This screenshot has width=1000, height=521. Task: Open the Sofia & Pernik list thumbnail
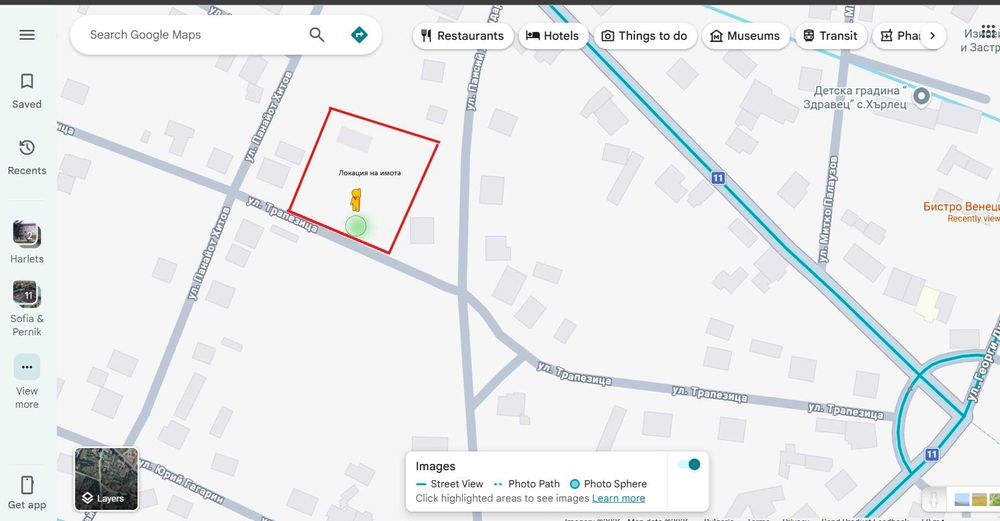tap(27, 294)
